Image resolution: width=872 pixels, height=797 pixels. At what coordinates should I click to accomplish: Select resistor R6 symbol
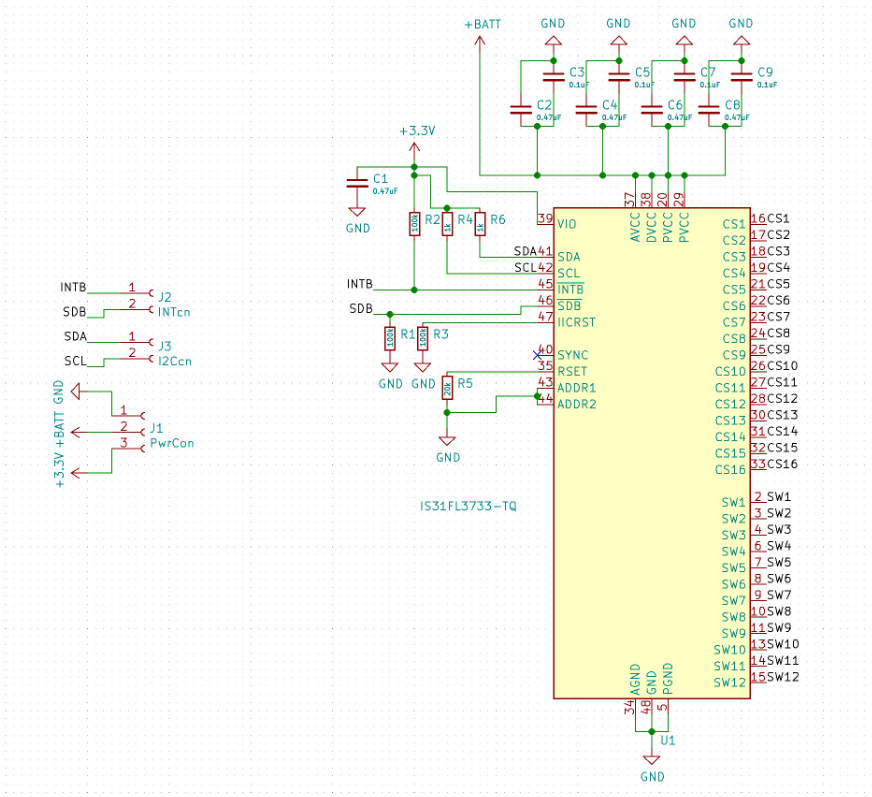(480, 223)
